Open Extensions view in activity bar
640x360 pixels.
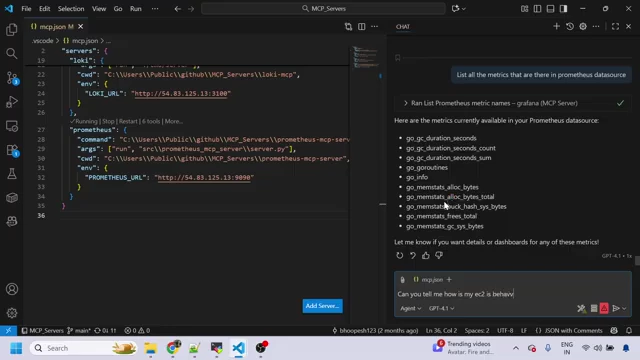pyautogui.click(x=12, y=150)
